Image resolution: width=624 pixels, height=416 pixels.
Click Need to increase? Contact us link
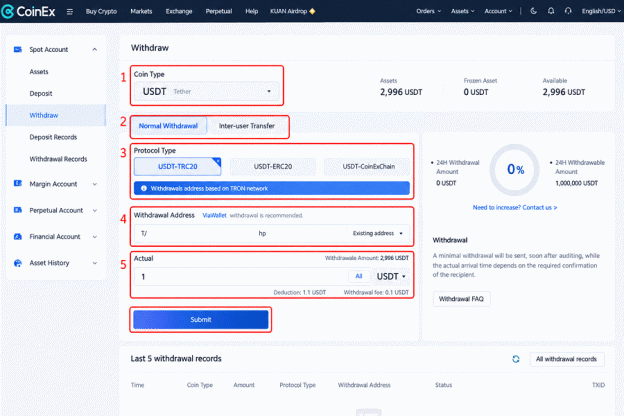click(x=515, y=207)
